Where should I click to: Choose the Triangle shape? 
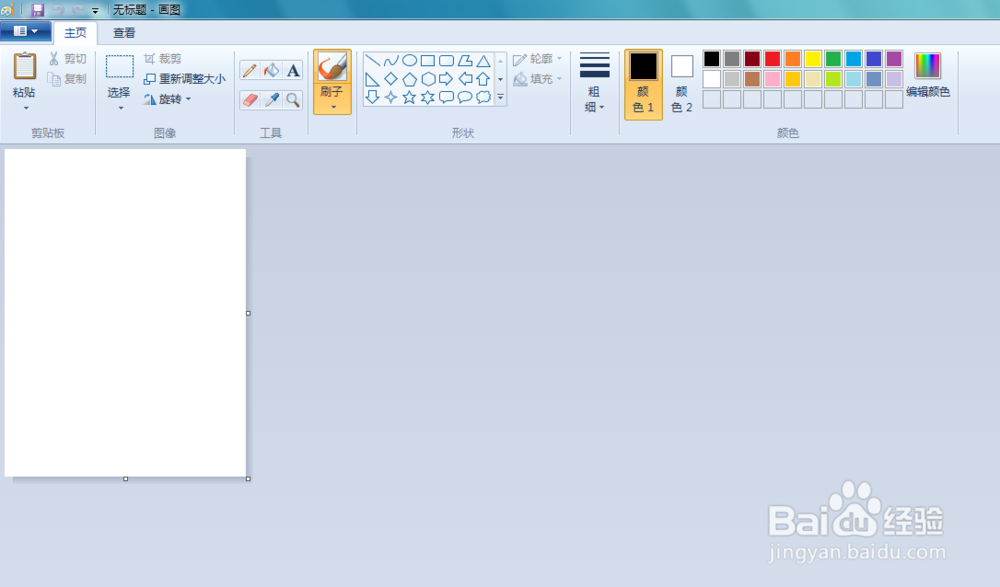(x=483, y=61)
